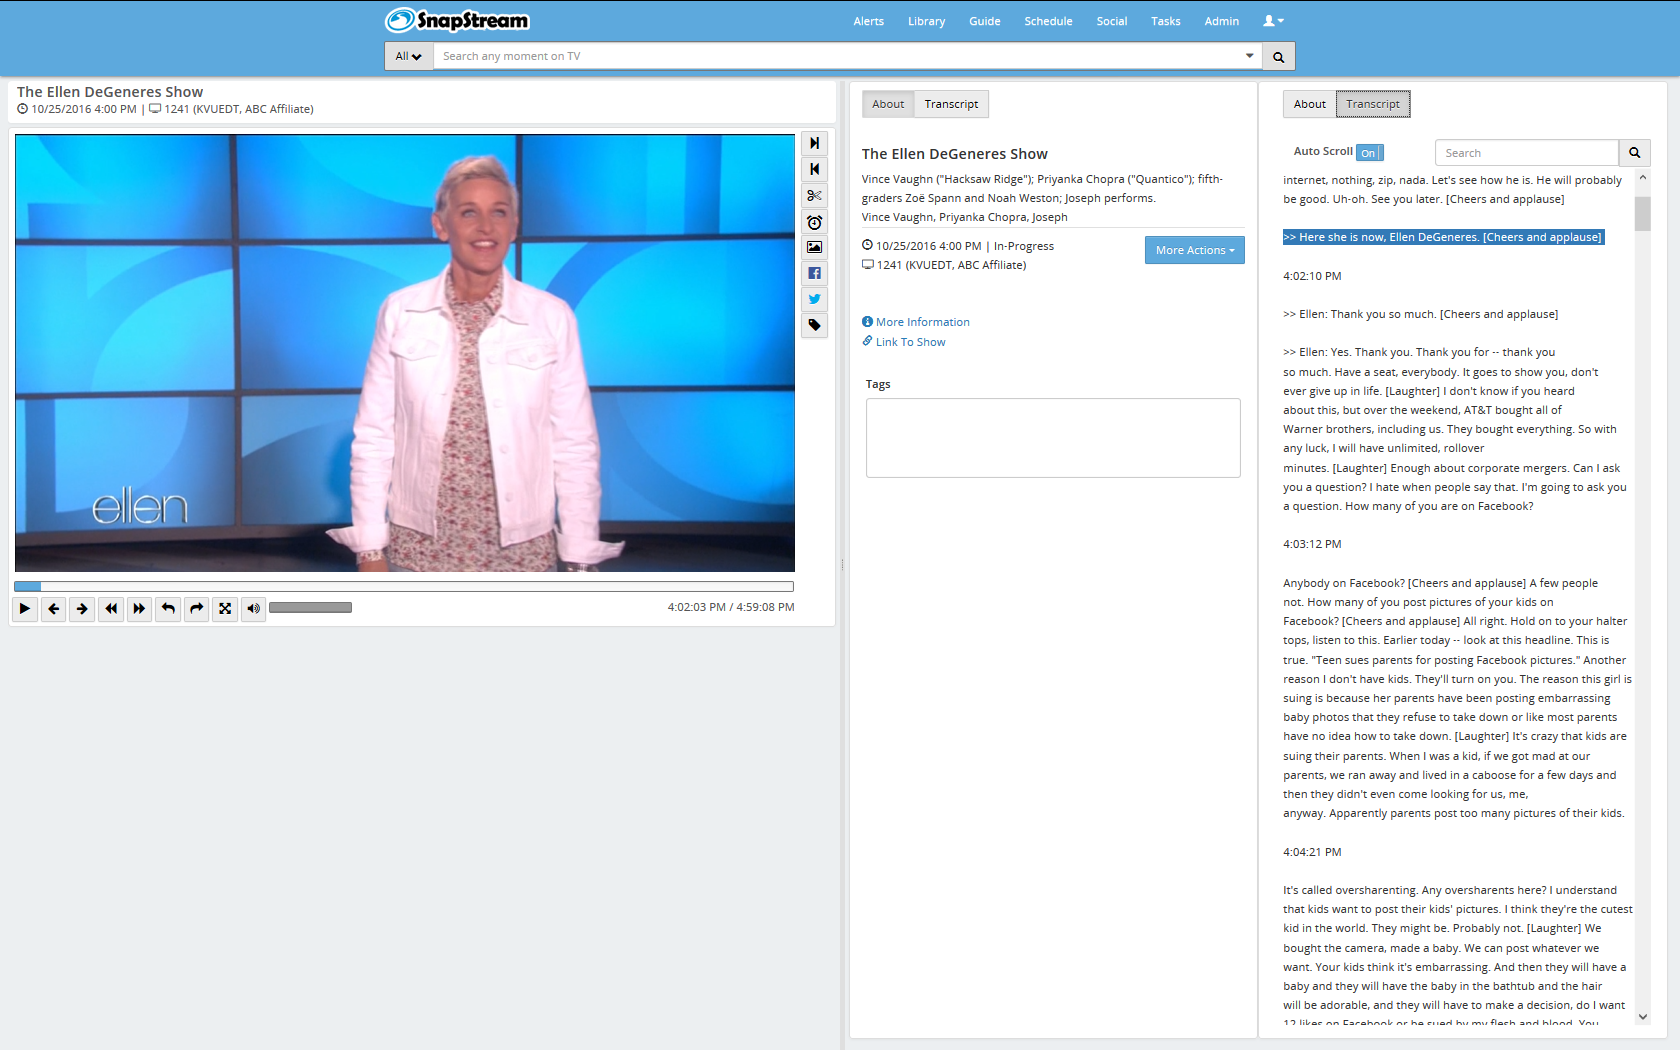Click the transcript scrollbar thumb
The width and height of the screenshot is (1680, 1050).
tap(1642, 214)
